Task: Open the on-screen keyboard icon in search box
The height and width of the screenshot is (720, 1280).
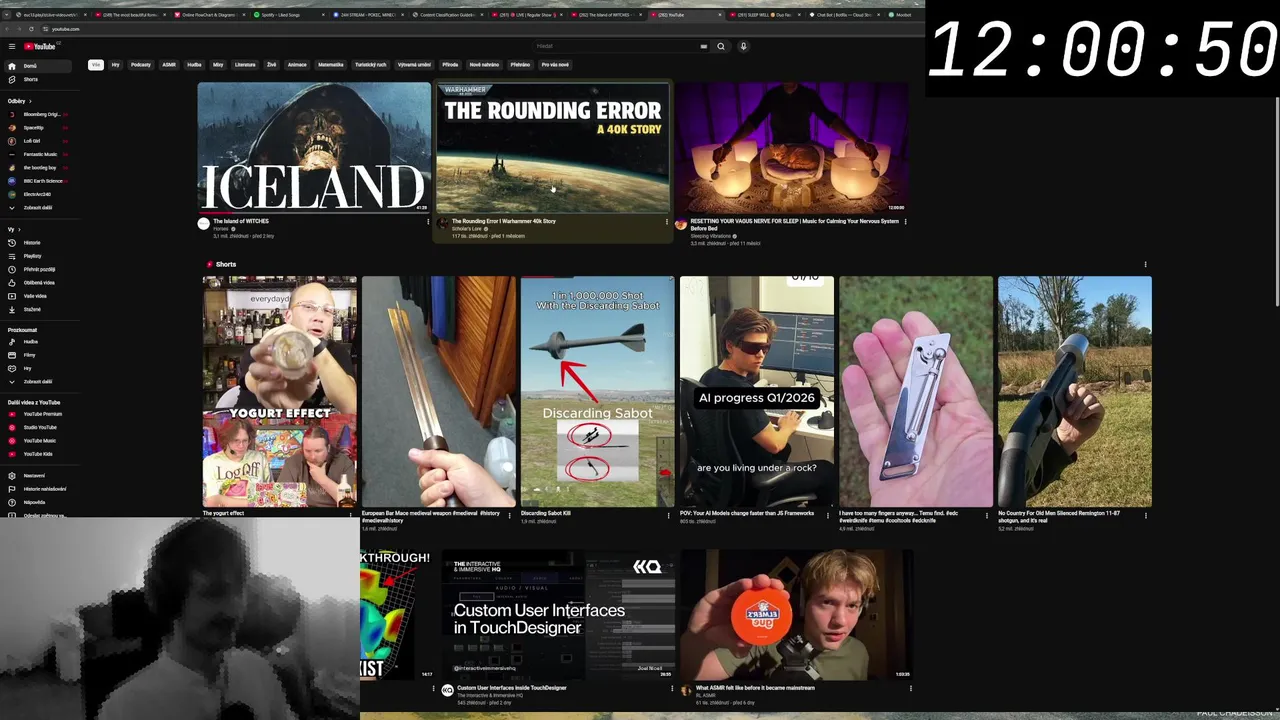Action: click(704, 46)
